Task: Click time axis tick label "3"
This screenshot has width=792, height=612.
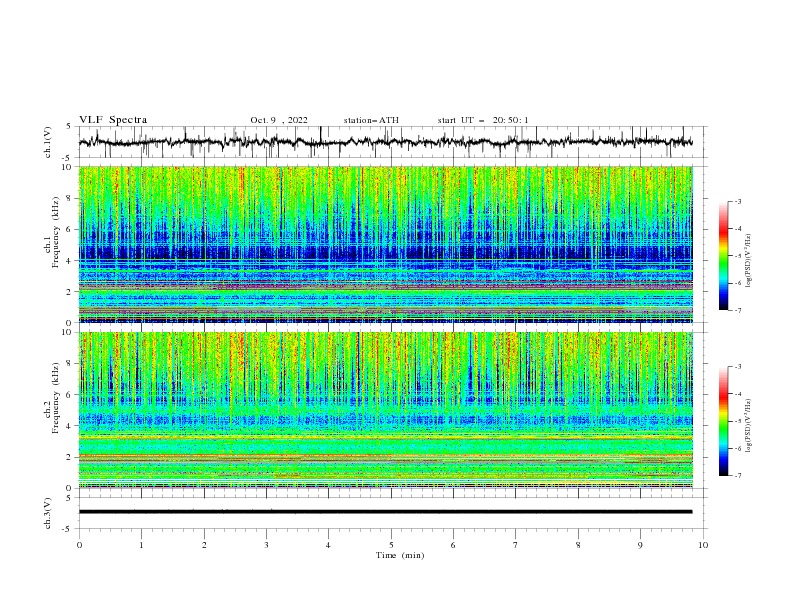Action: click(x=266, y=545)
